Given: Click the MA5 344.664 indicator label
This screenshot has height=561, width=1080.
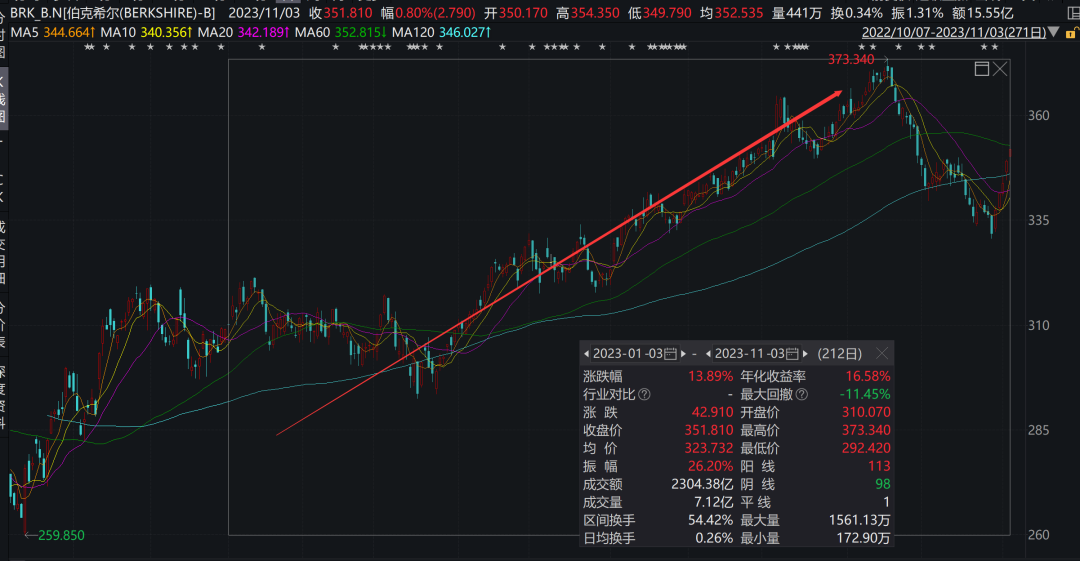Looking at the screenshot, I should 53,32.
